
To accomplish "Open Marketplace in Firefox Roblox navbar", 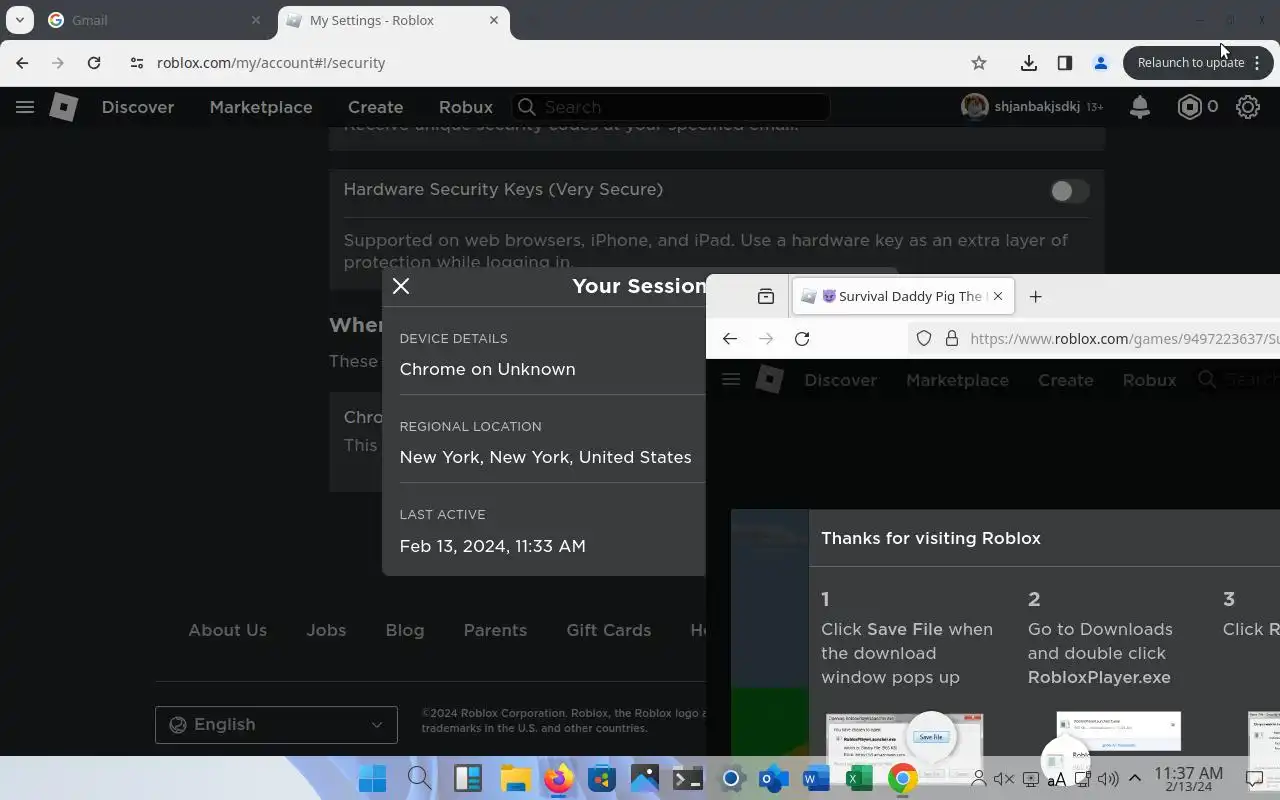I will (x=957, y=380).
